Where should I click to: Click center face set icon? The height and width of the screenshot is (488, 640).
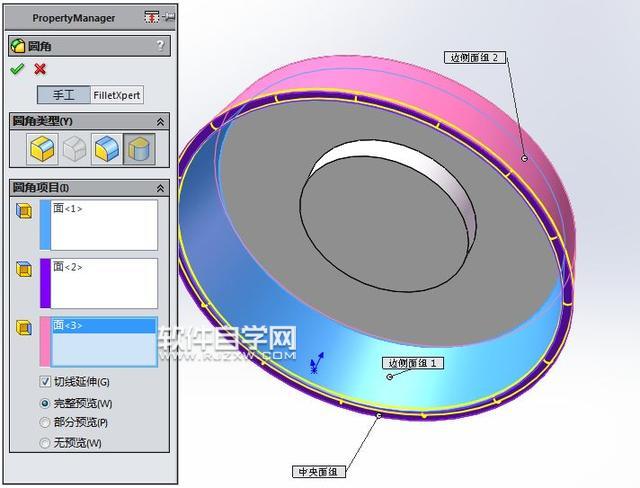24,269
